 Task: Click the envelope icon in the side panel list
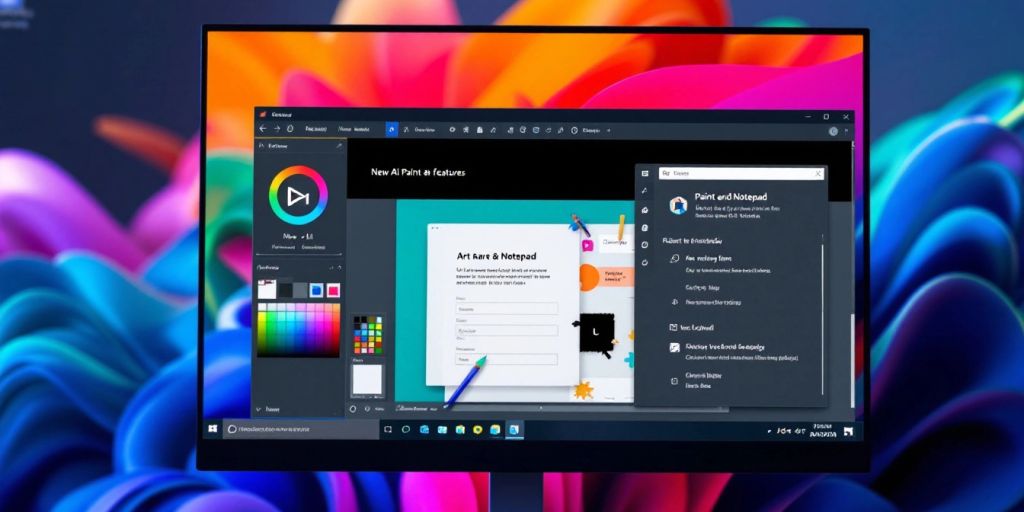[x=674, y=327]
